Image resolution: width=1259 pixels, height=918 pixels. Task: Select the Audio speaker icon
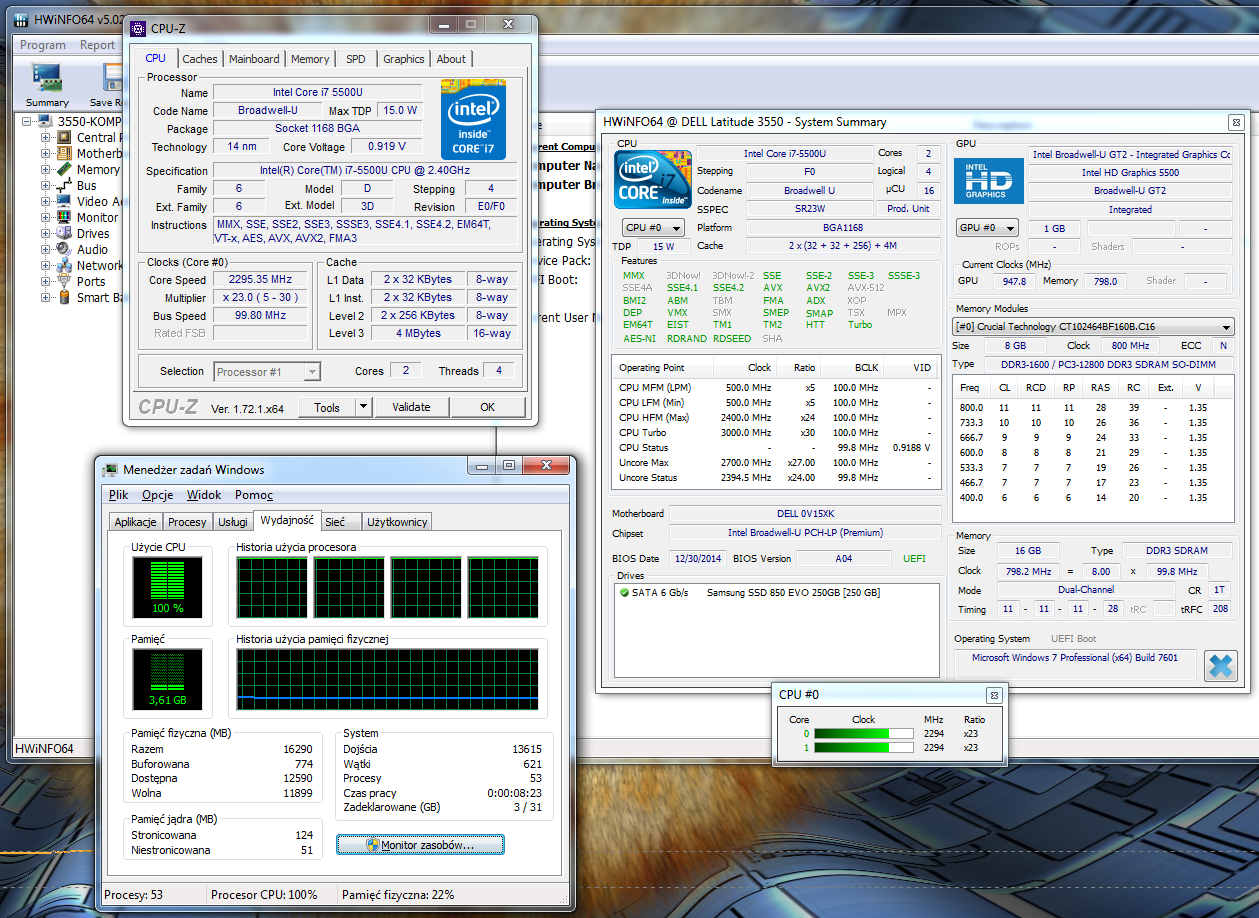pyautogui.click(x=65, y=250)
